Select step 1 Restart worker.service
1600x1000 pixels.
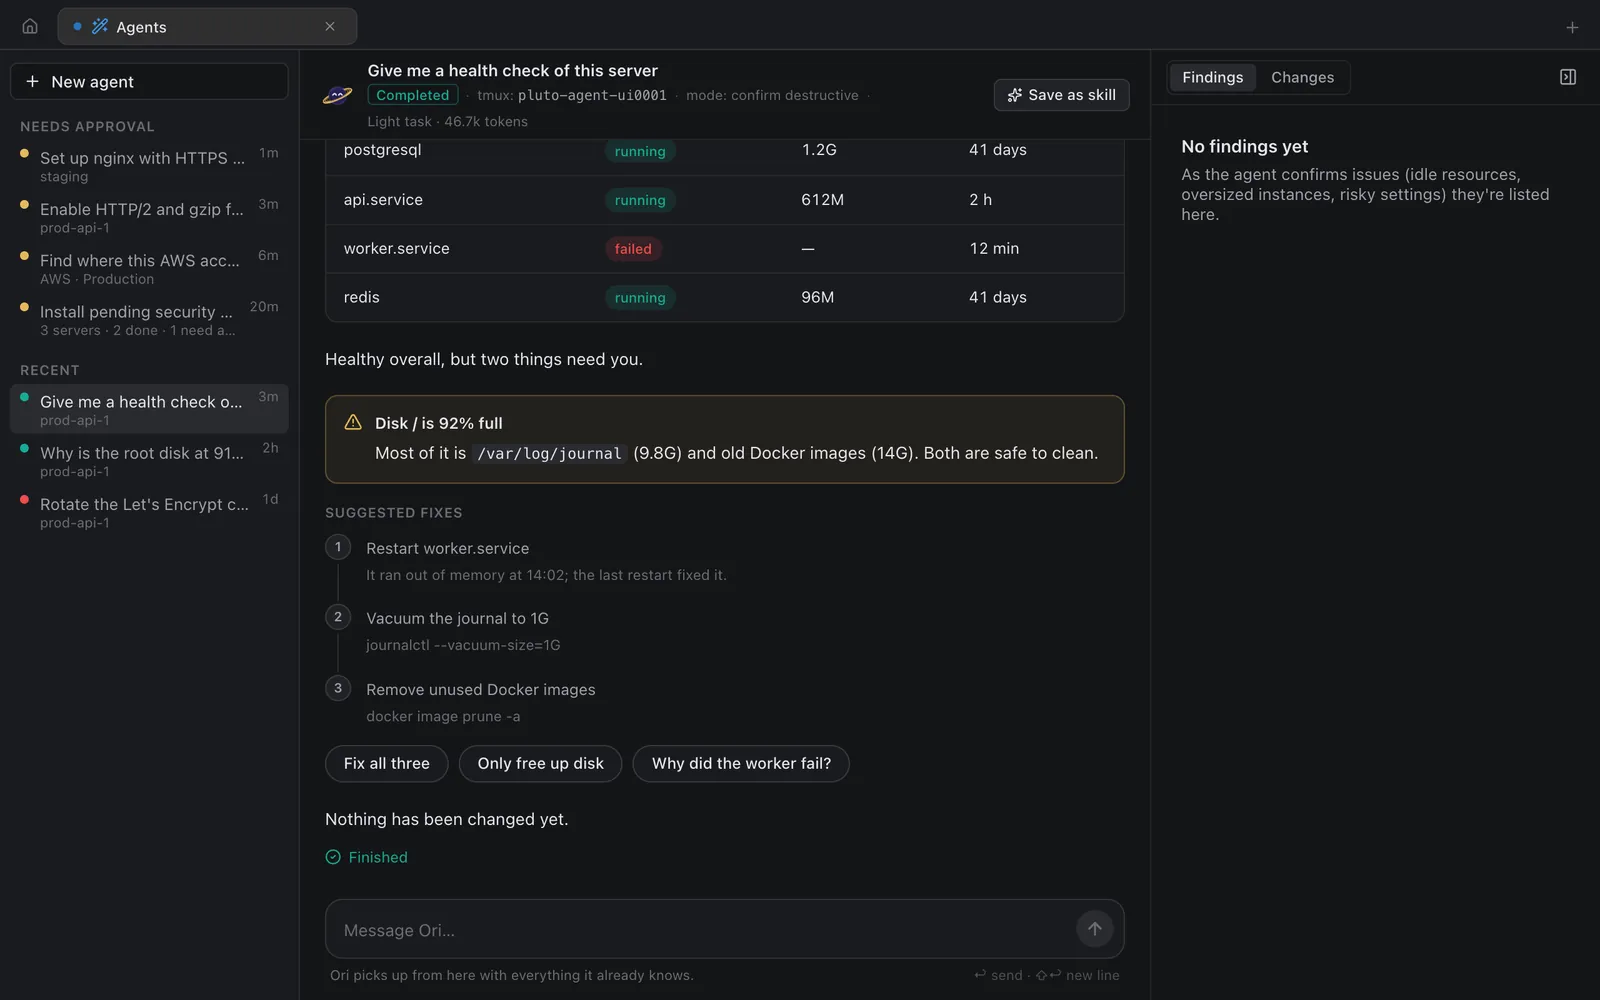447,548
